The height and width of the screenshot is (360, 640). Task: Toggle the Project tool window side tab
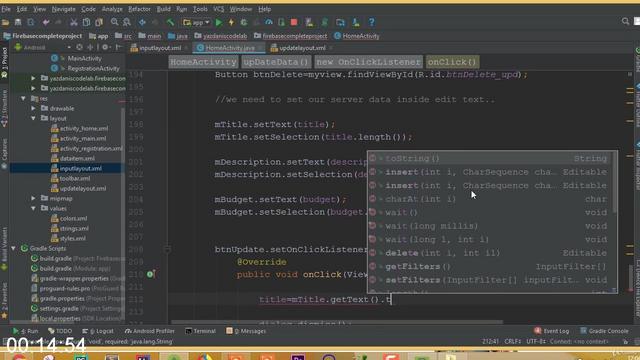(4, 62)
